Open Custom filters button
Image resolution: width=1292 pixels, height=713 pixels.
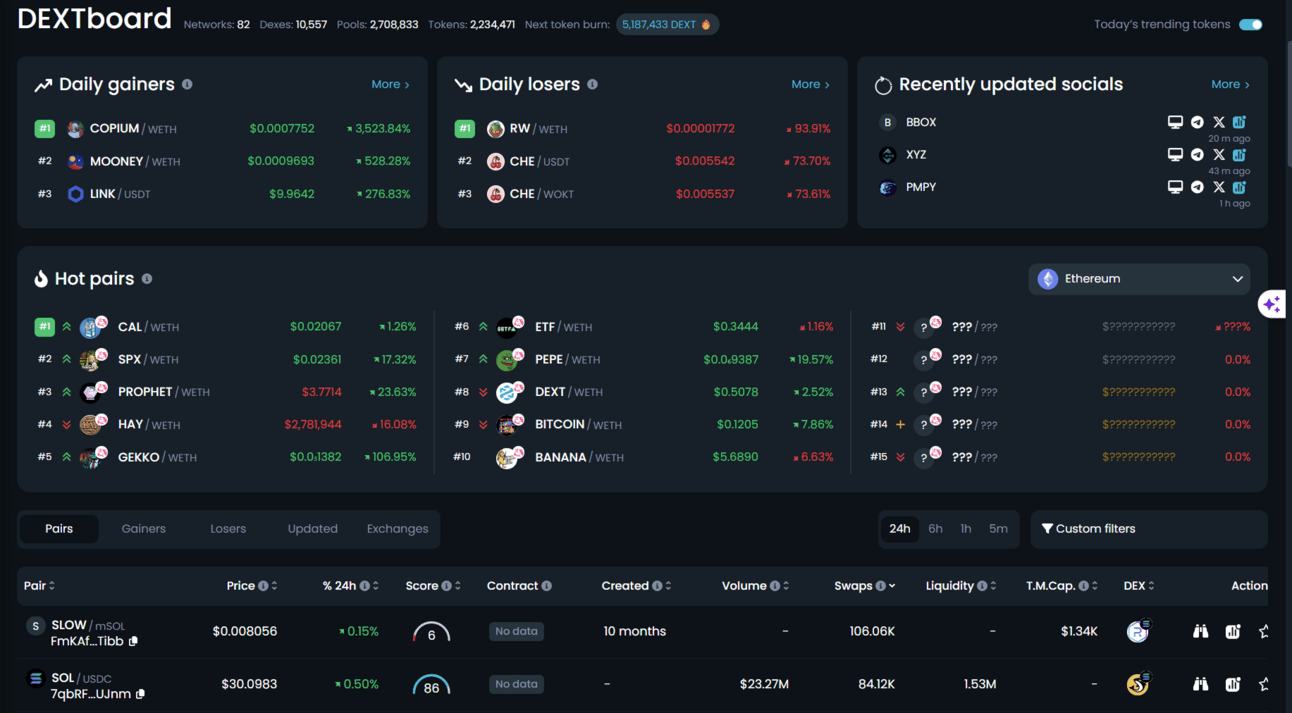click(x=1149, y=529)
